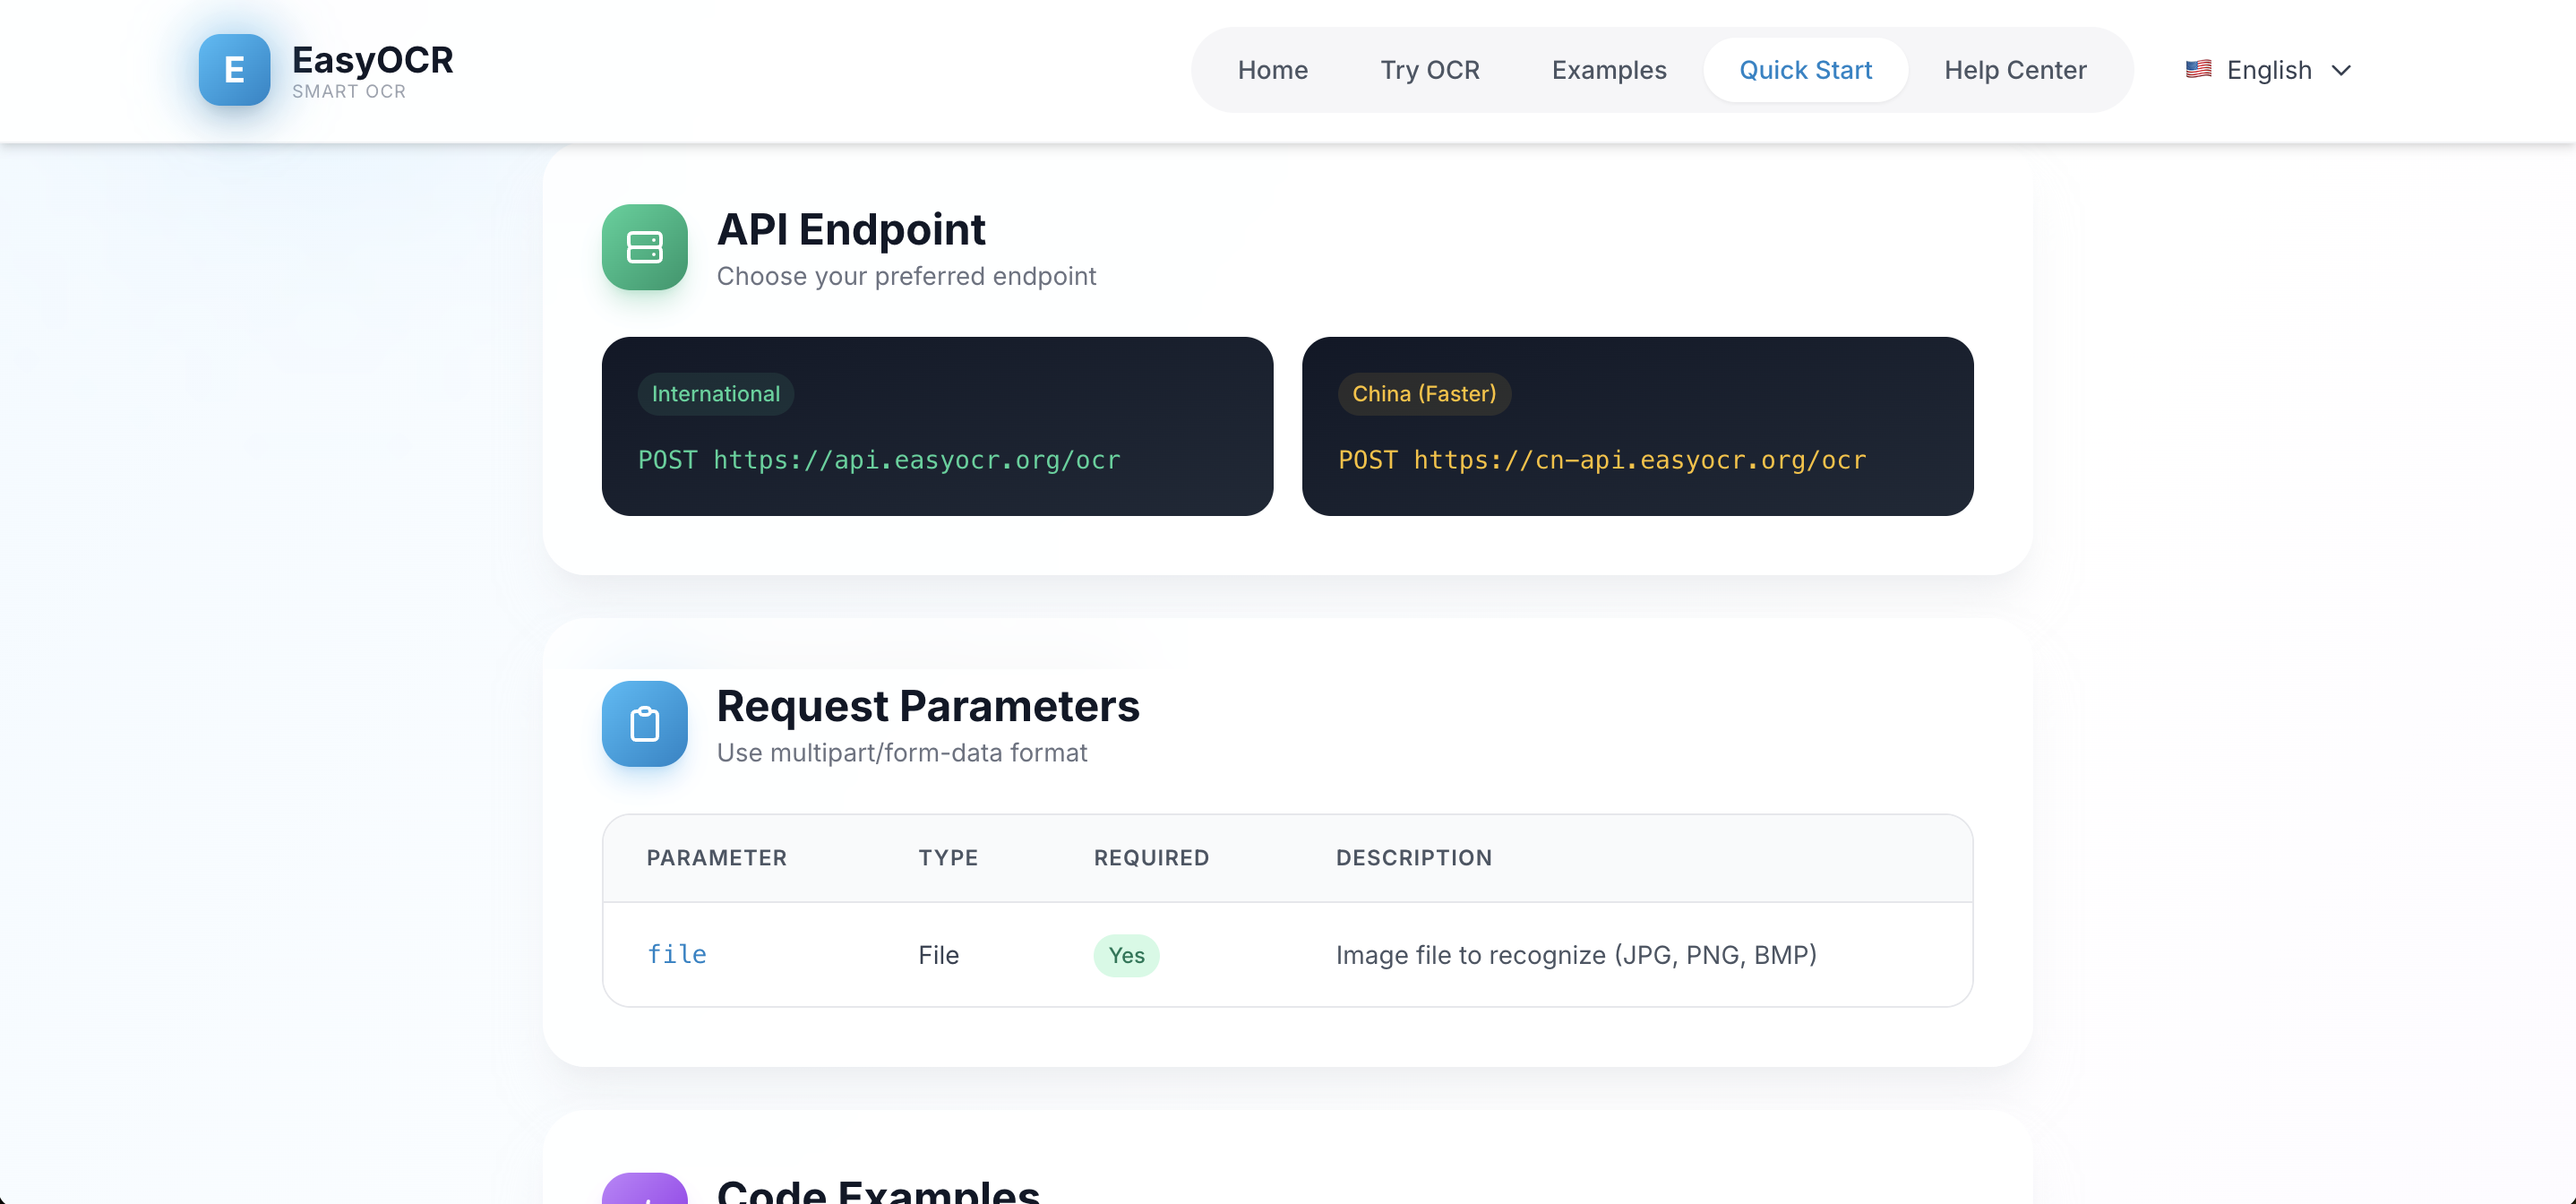Click the US flag icon
Viewport: 2576px width, 1204px height.
(x=2197, y=69)
